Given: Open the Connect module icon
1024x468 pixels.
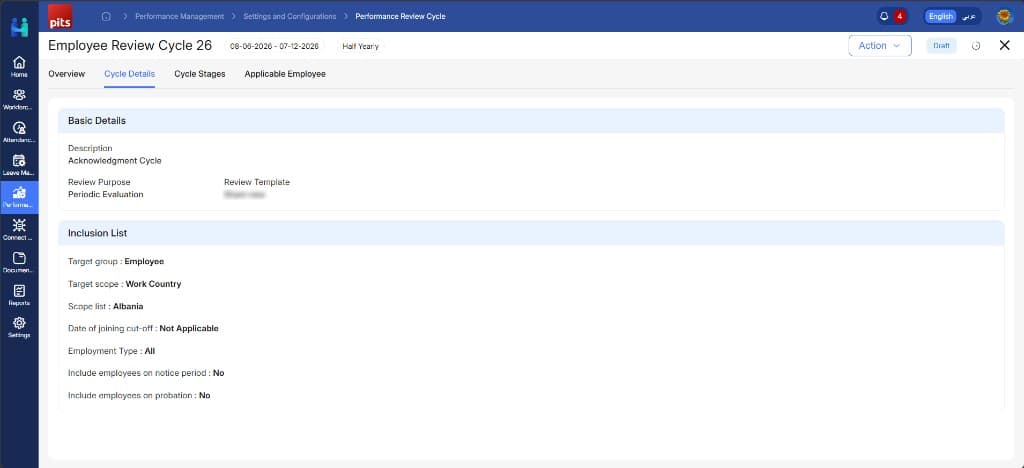Looking at the screenshot, I should point(19,230).
